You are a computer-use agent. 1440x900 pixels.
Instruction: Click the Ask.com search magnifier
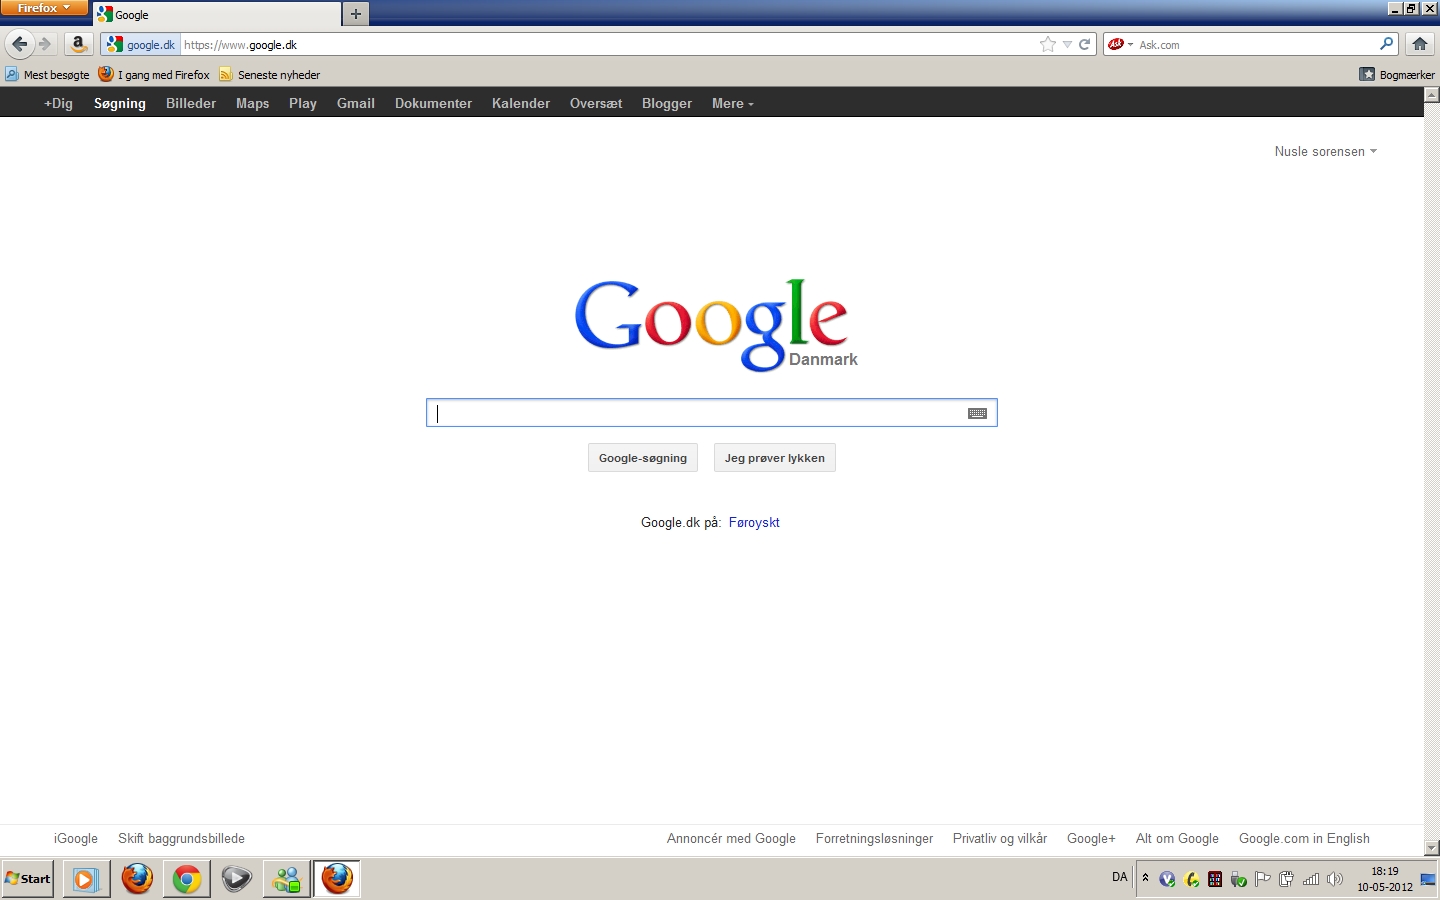point(1386,44)
